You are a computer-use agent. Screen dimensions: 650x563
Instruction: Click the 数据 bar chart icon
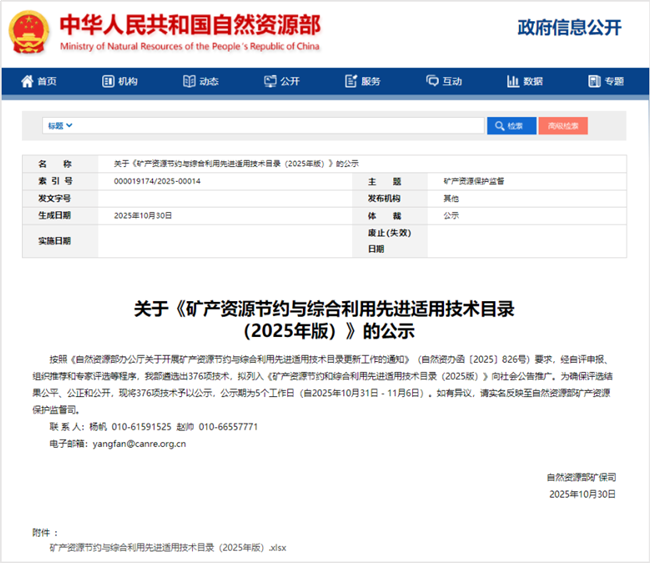pos(512,82)
